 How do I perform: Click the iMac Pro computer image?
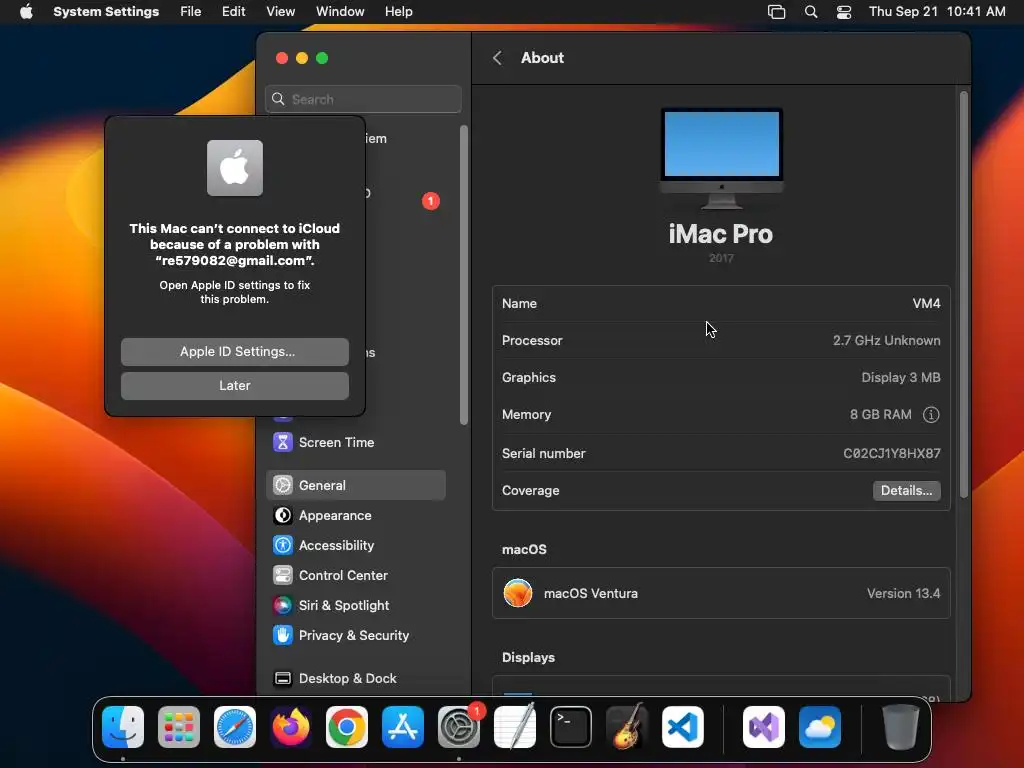point(721,159)
